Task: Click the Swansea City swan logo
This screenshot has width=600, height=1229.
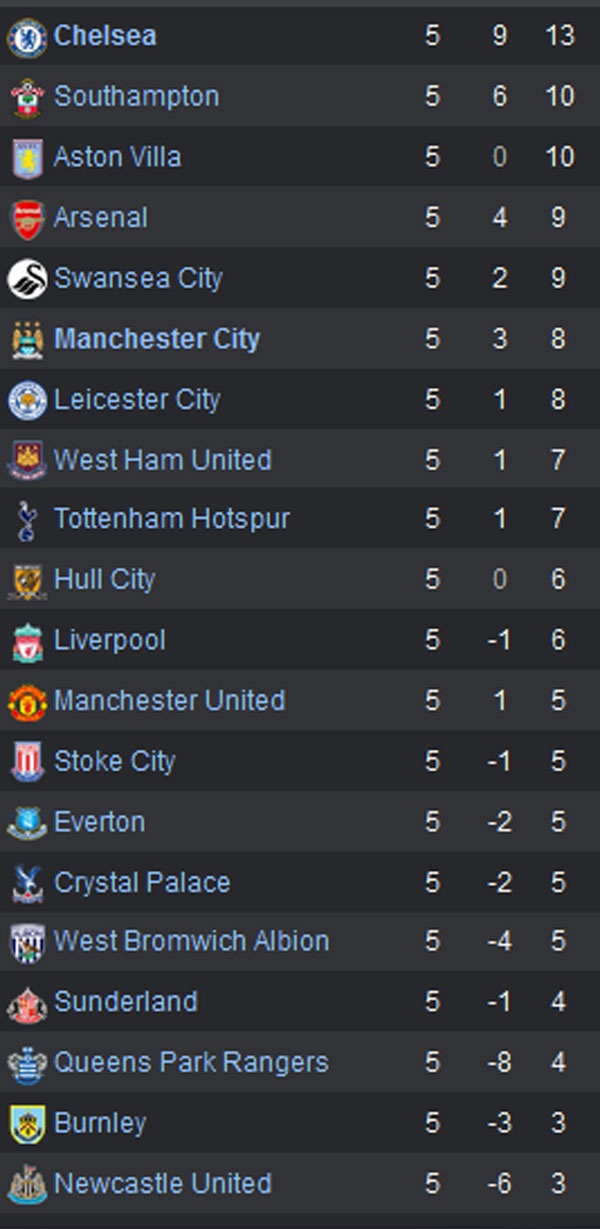Action: (x=27, y=279)
